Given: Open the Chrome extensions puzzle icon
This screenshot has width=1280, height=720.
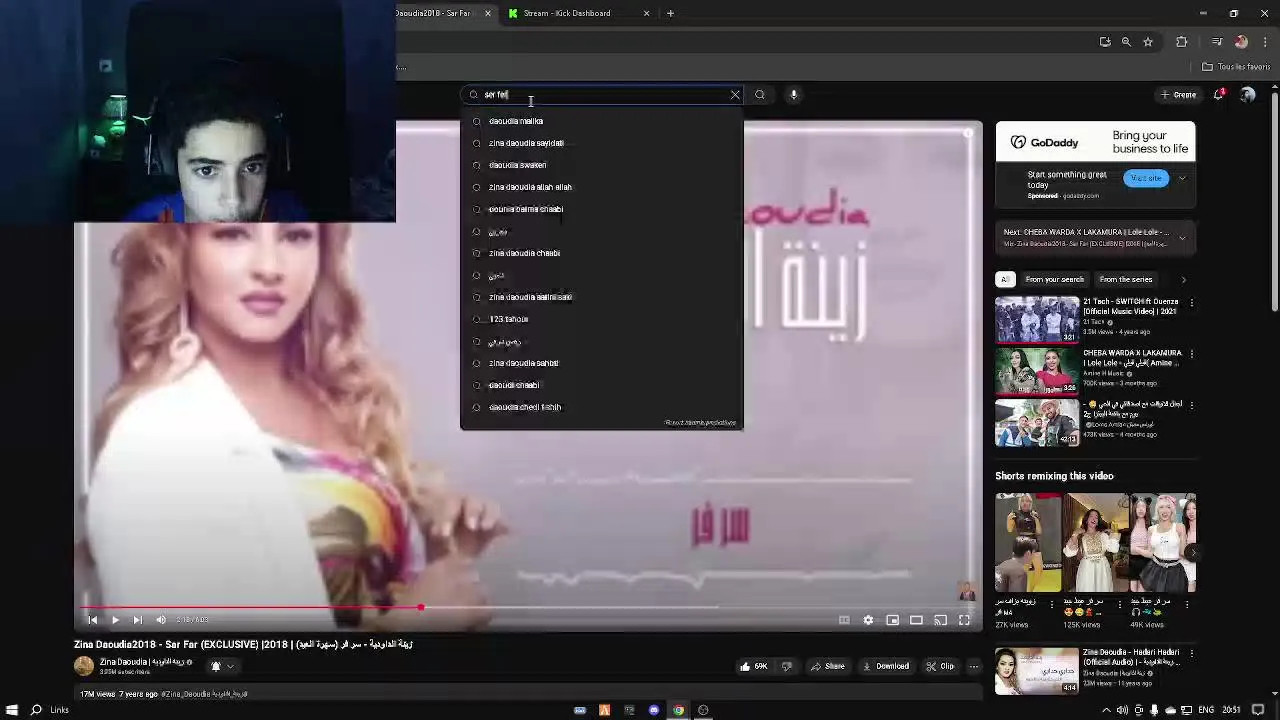Looking at the screenshot, I should 1182,42.
